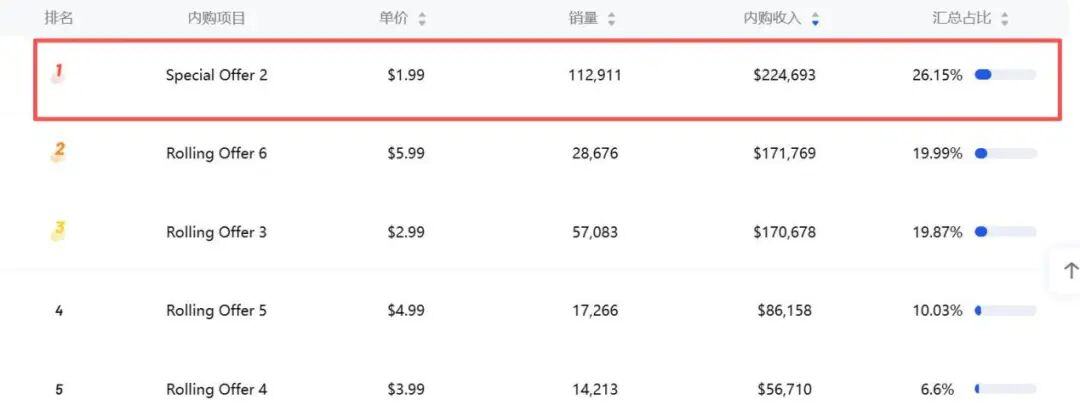1080x405 pixels.
Task: Click the 排名 column header
Action: coord(59,18)
